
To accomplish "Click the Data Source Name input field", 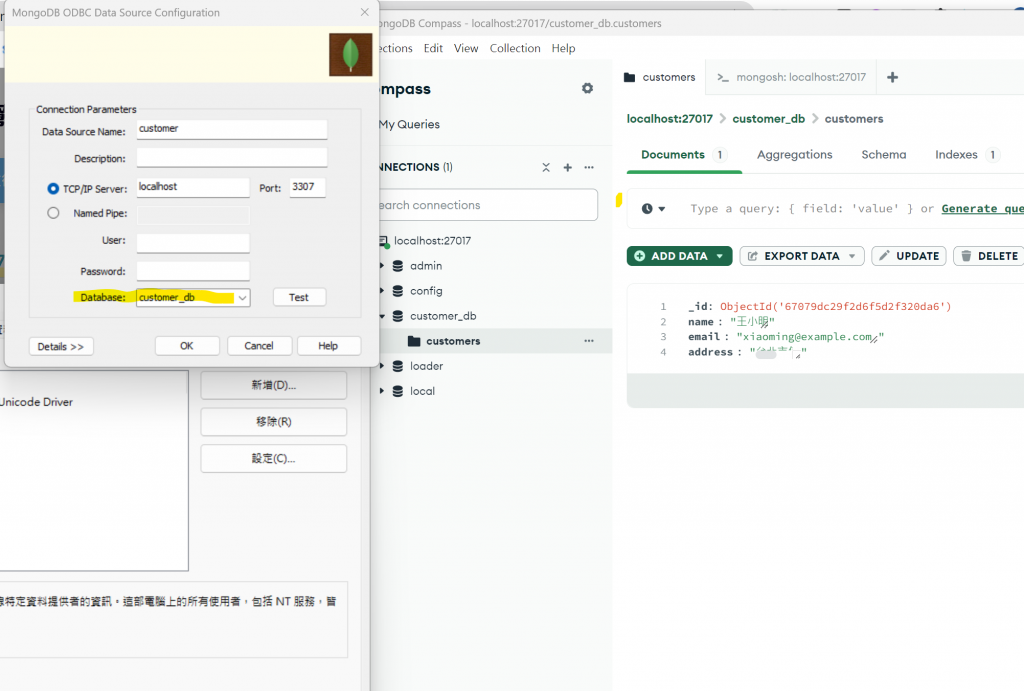I will click(232, 129).
